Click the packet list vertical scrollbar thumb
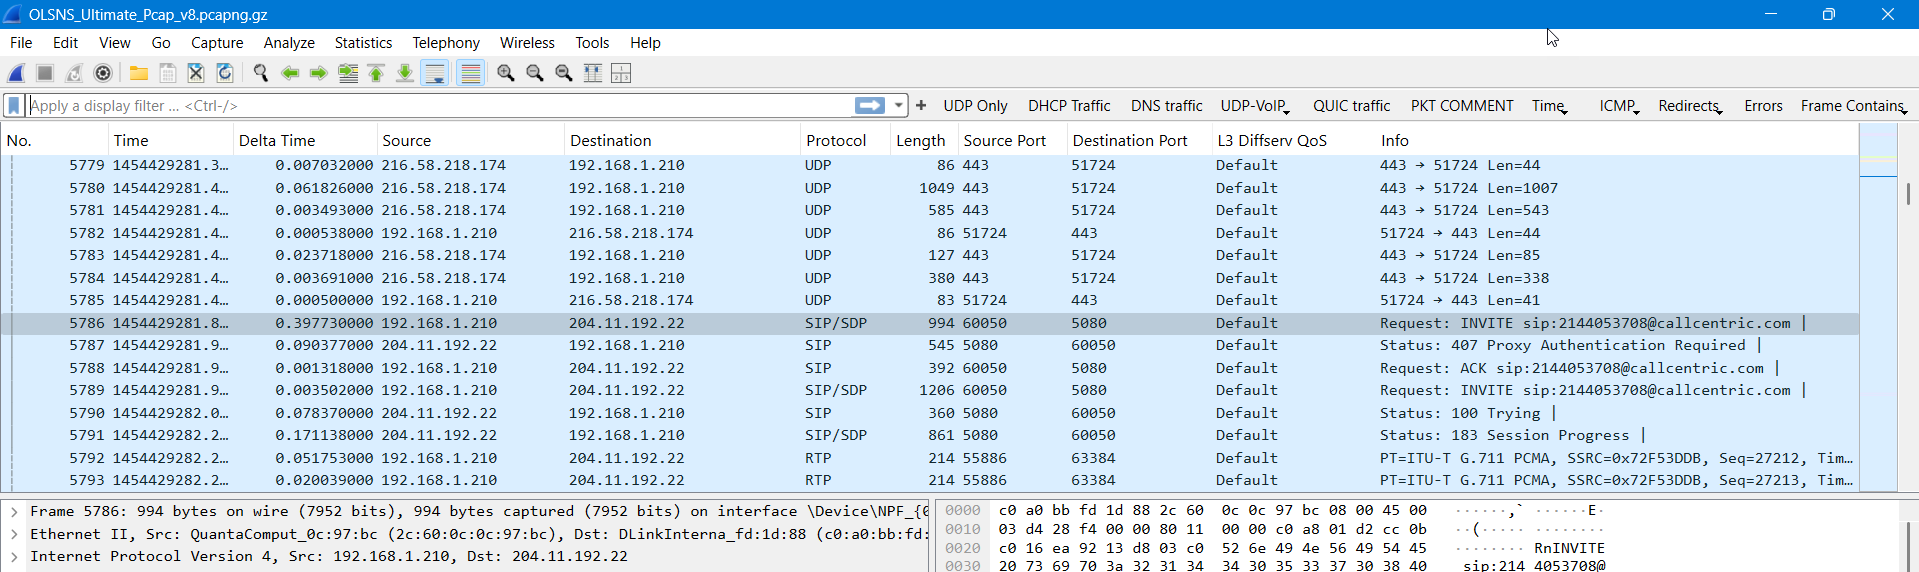1919x572 pixels. coord(1908,194)
